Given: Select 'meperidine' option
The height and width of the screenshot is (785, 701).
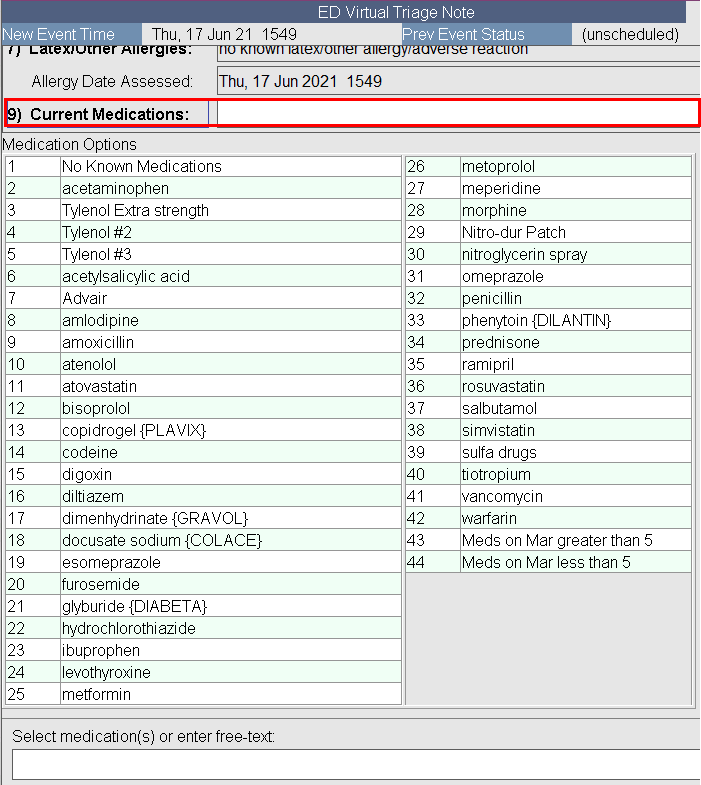Looking at the screenshot, I should (x=549, y=188).
